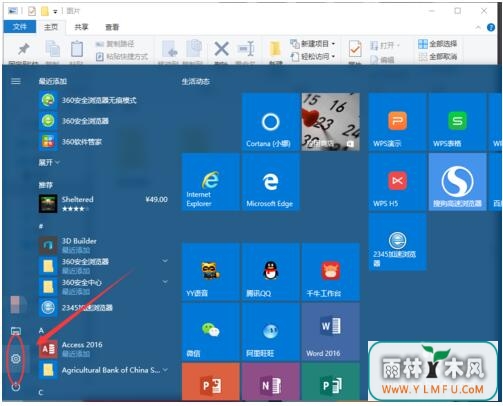Launch Publisher tile

coord(330,382)
